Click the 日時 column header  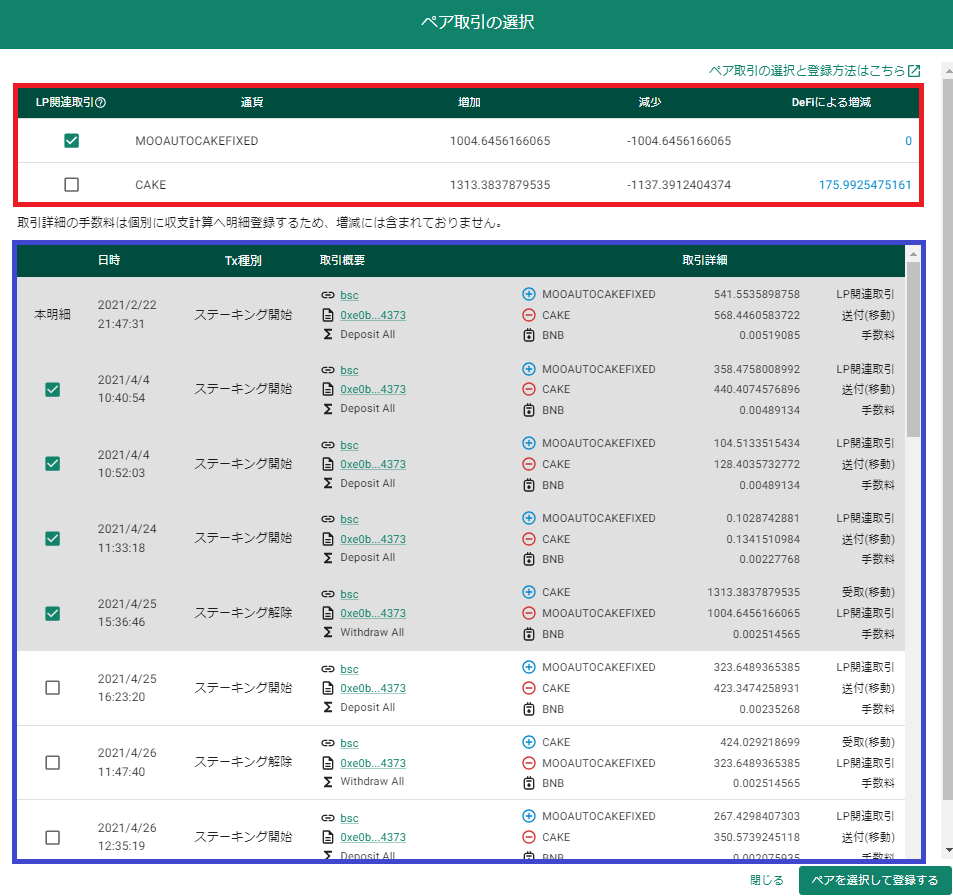pos(109,260)
